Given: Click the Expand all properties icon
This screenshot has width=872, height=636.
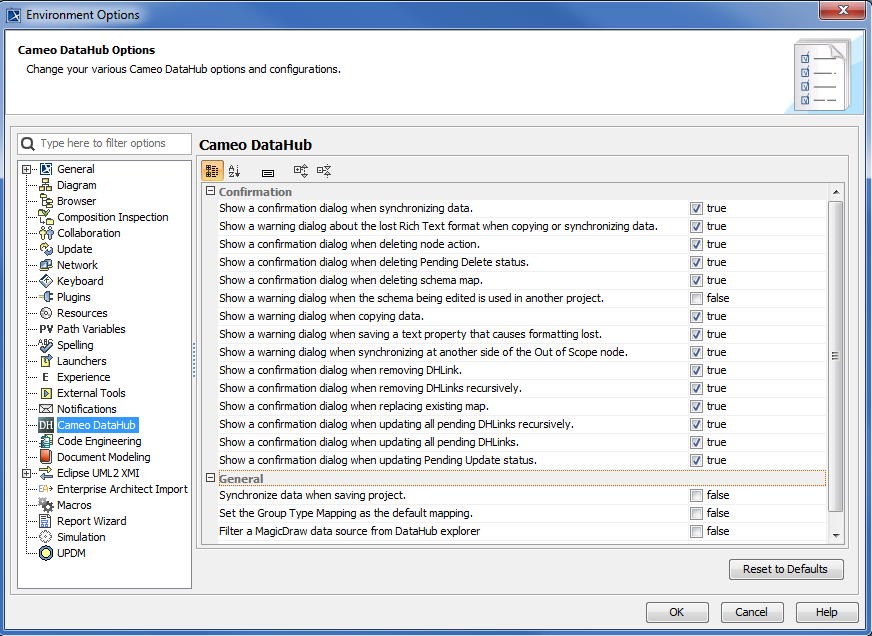Looking at the screenshot, I should coord(301,171).
